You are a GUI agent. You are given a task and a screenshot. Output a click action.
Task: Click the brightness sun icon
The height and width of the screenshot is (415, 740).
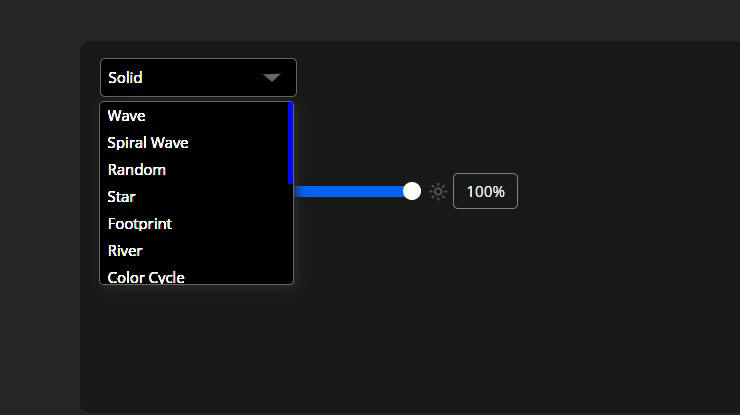[438, 192]
